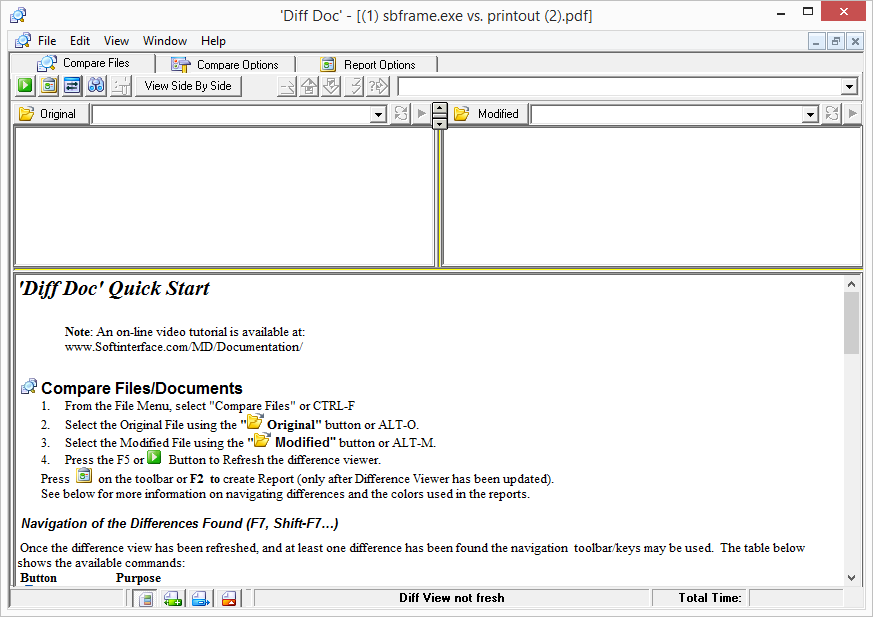The height and width of the screenshot is (617, 873).
Task: Click the create report icon in toolbar
Action: (x=49, y=86)
